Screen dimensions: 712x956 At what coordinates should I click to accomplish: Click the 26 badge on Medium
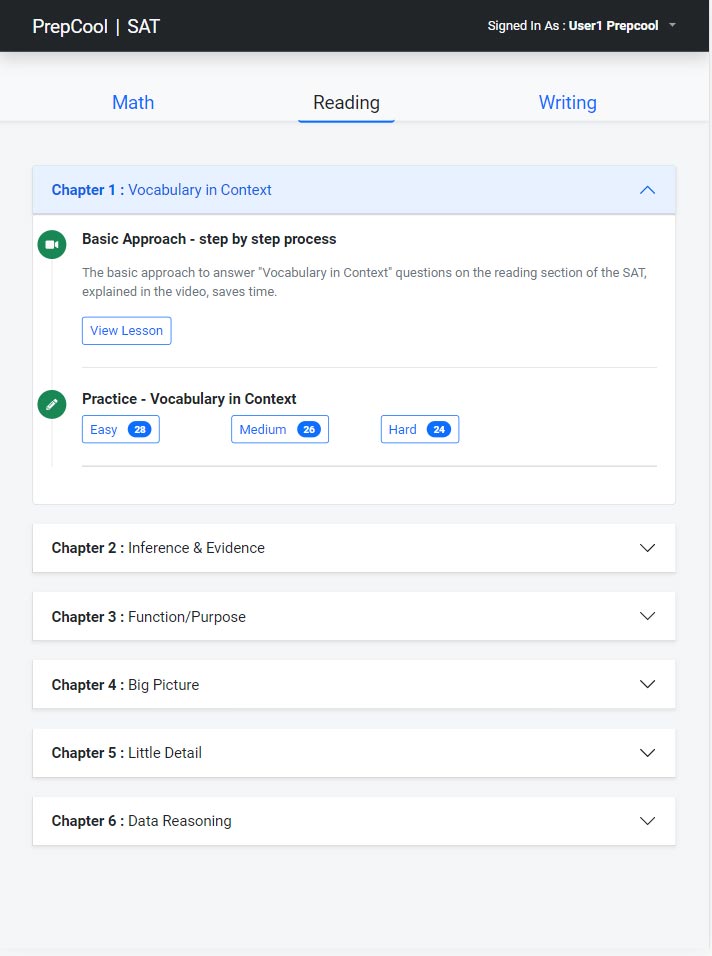[x=309, y=429]
